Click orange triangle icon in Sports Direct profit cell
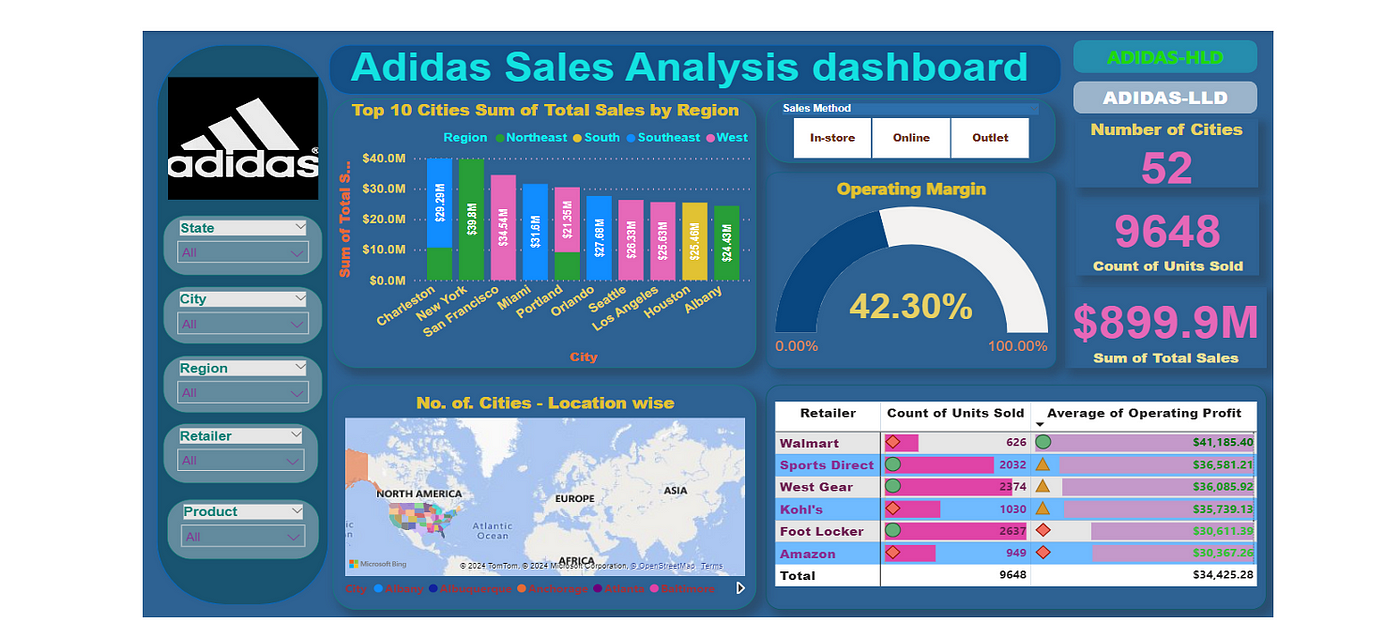Viewport: 1400px width, 622px height. (1043, 464)
